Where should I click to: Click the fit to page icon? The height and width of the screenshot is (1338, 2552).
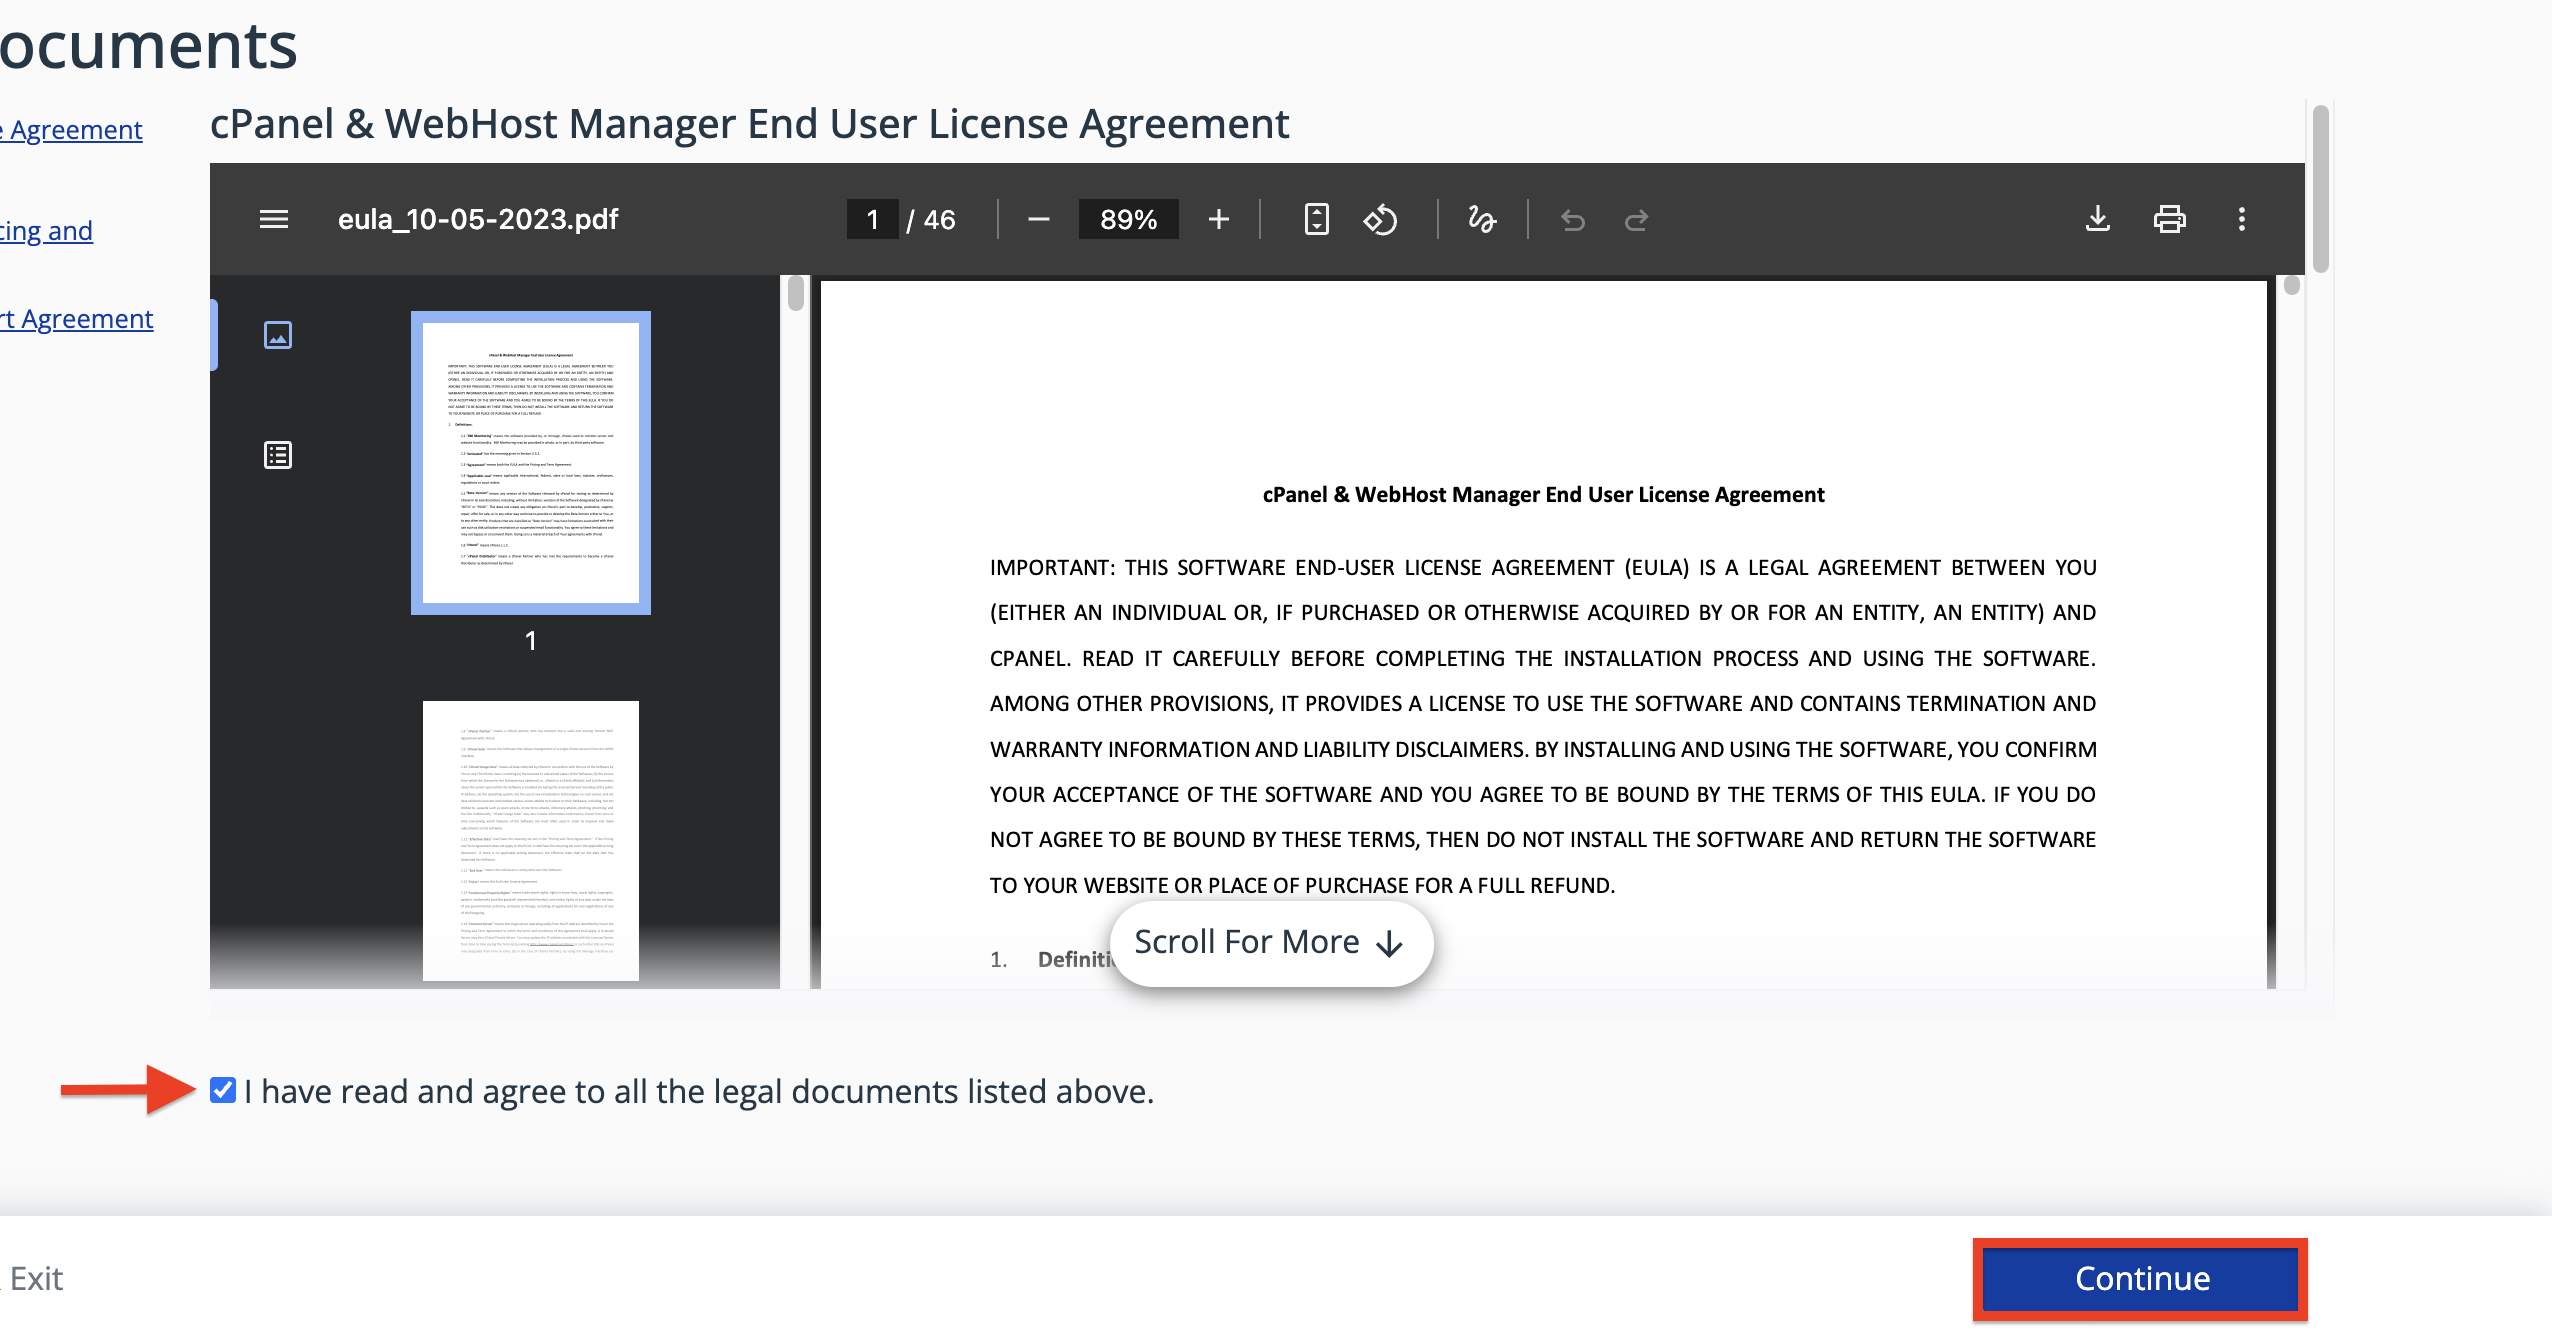1316,219
